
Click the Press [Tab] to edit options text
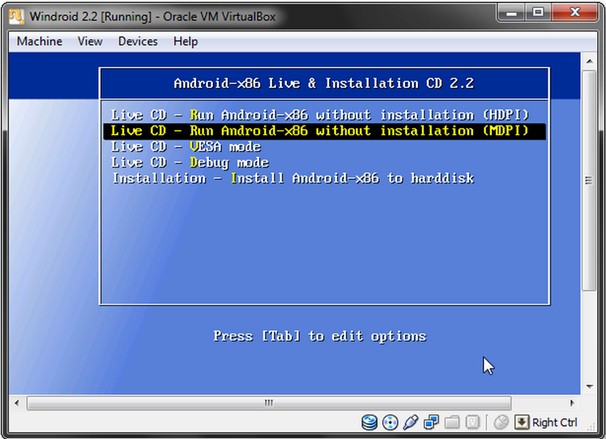click(320, 336)
